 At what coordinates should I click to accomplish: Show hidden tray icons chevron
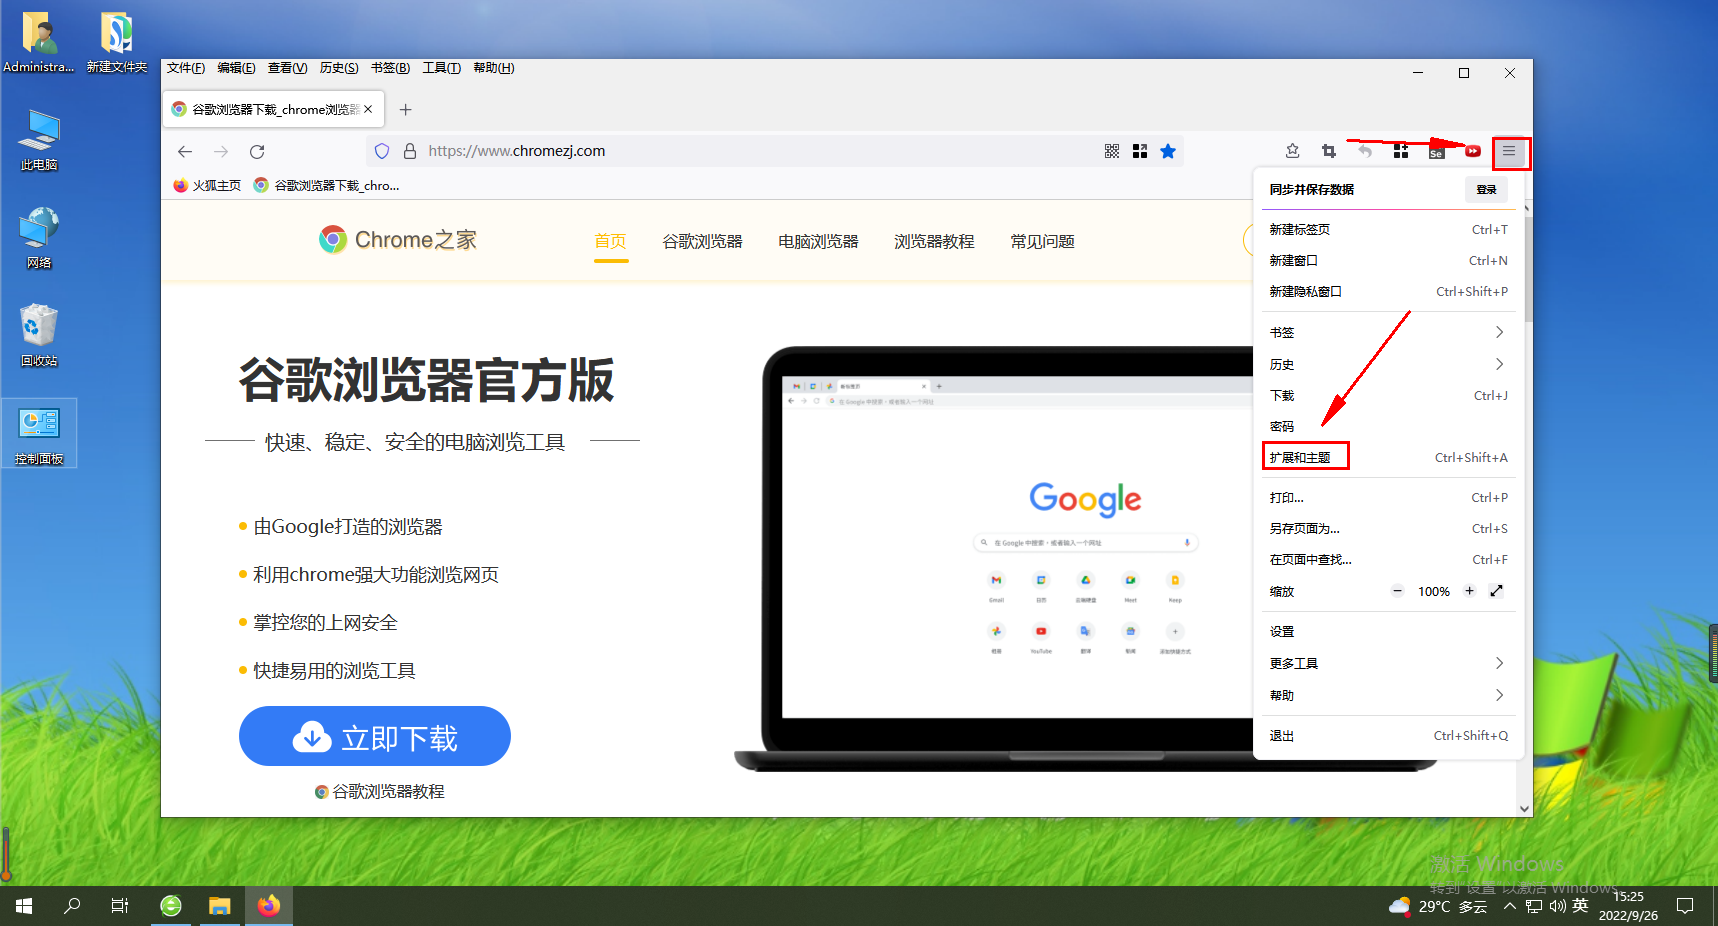[x=1509, y=906]
